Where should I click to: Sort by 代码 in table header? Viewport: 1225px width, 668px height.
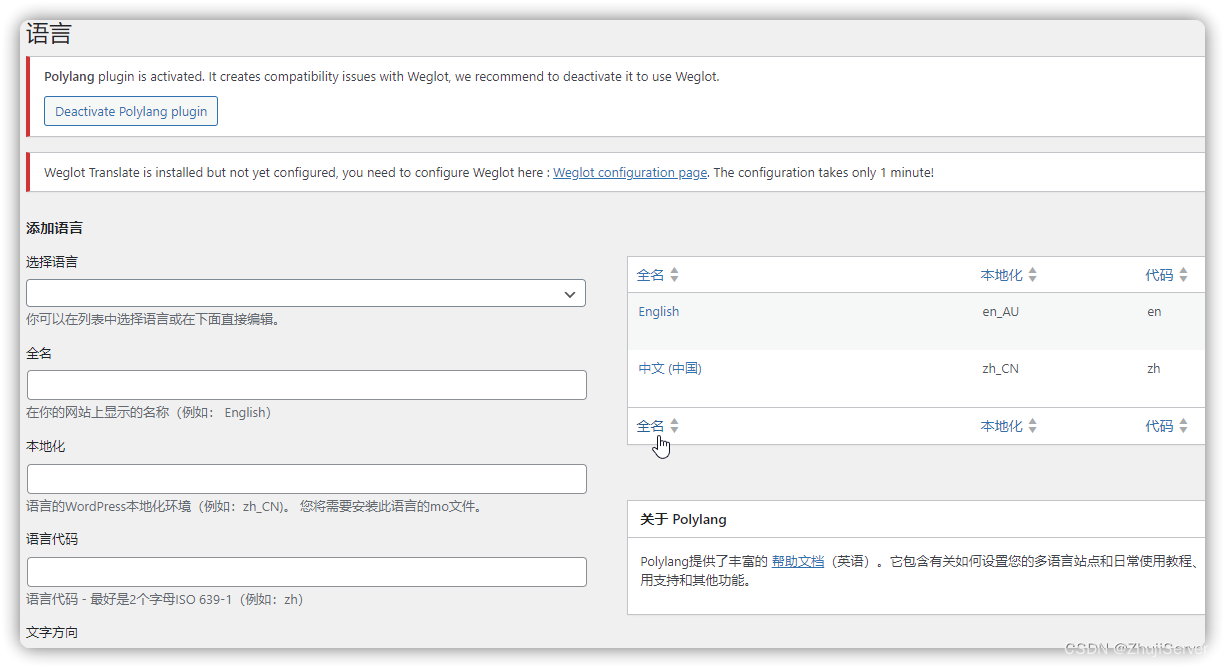tap(1159, 275)
